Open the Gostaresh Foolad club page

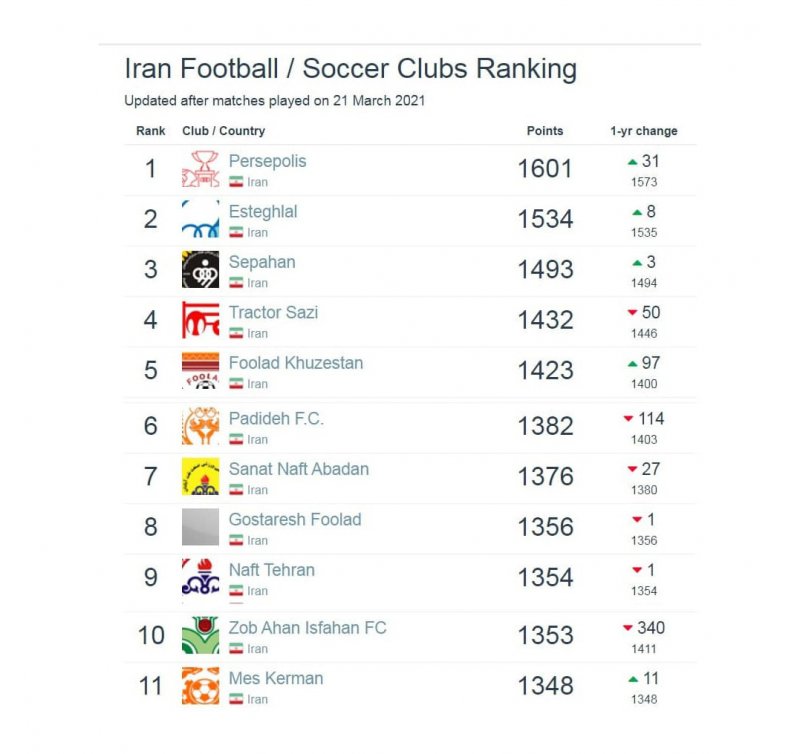pyautogui.click(x=294, y=520)
